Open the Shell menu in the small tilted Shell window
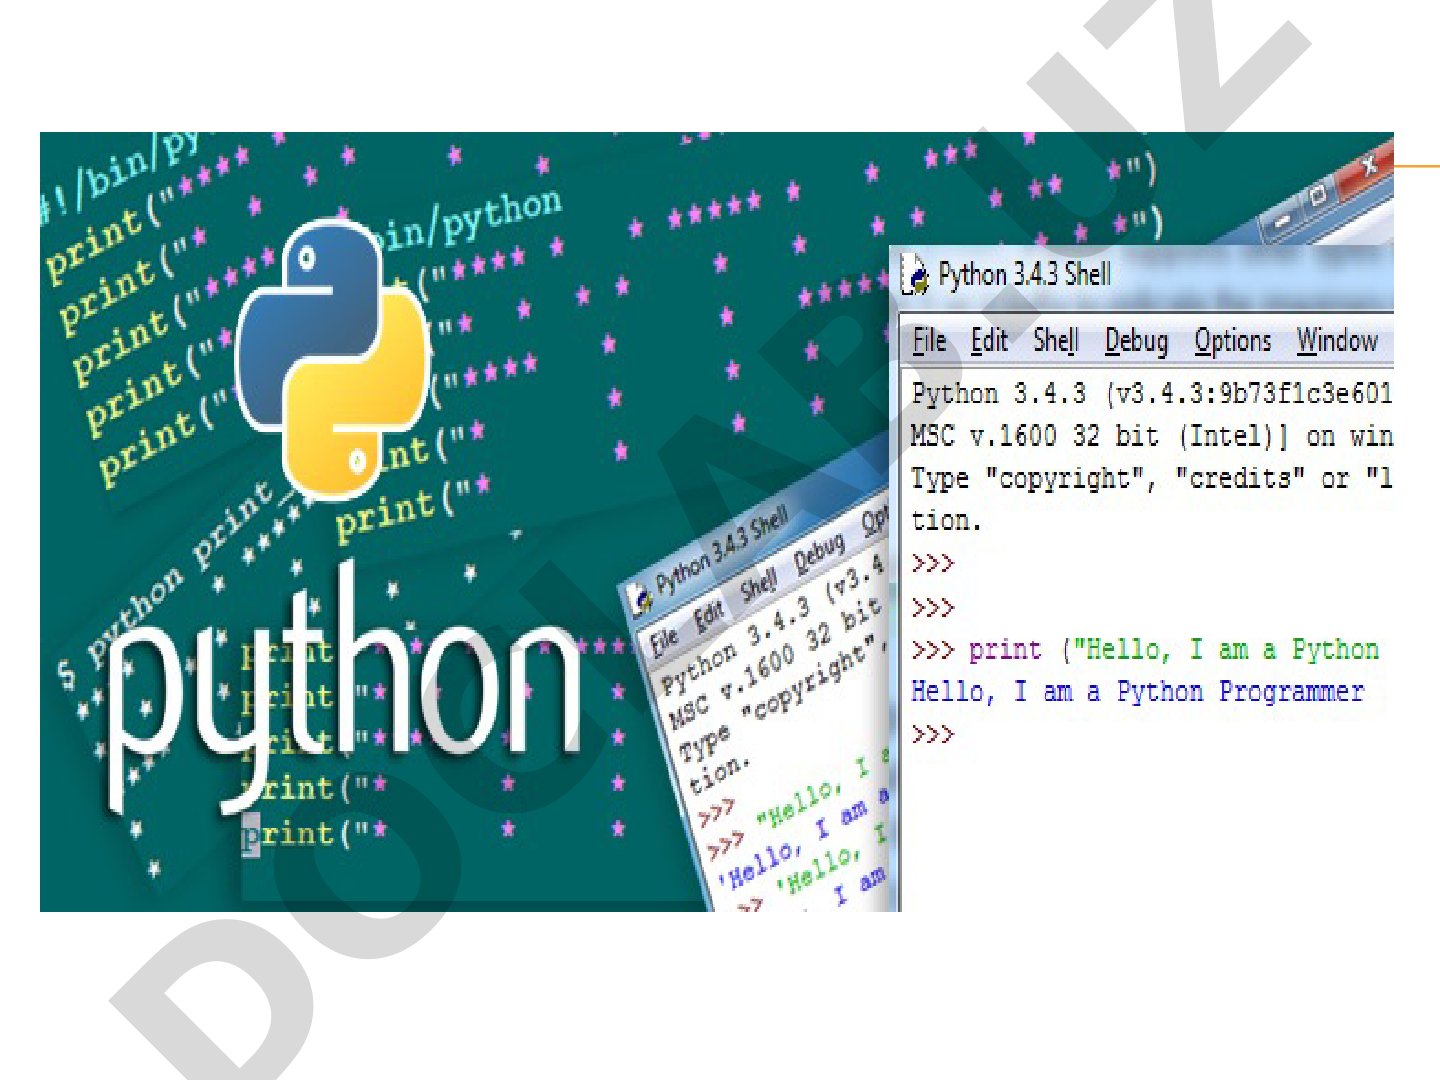This screenshot has width=1440, height=1080. tap(758, 585)
